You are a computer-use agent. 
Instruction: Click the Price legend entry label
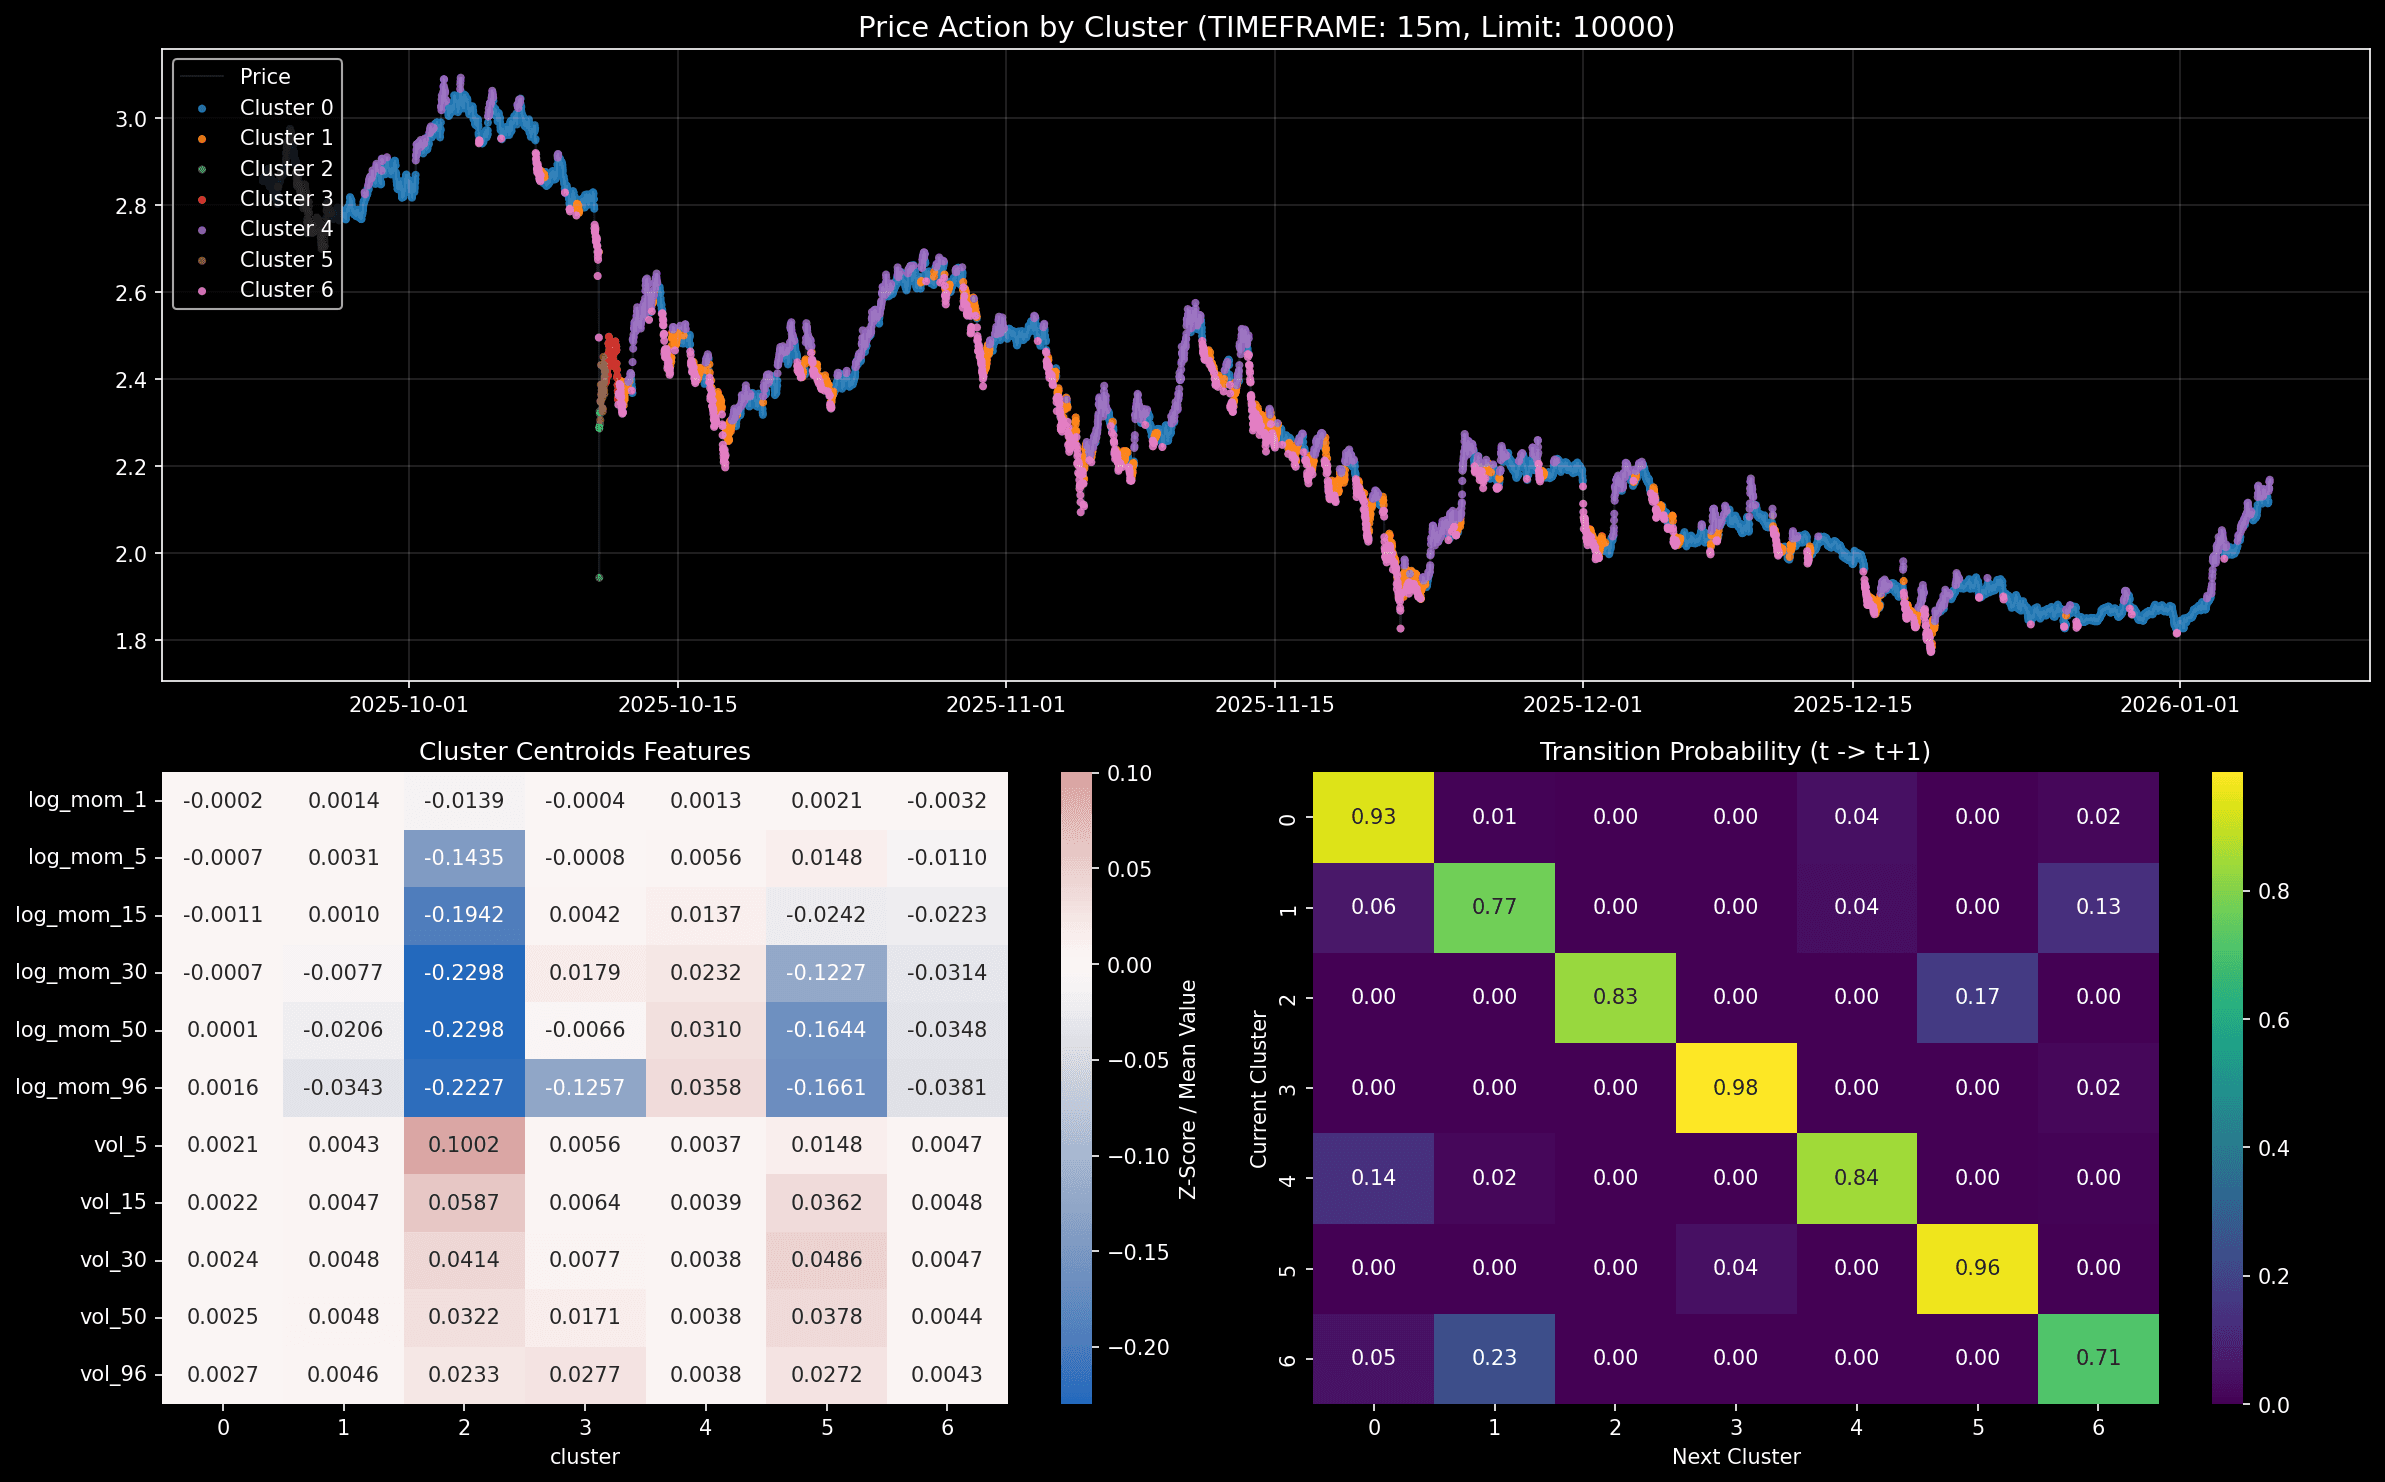click(x=265, y=77)
